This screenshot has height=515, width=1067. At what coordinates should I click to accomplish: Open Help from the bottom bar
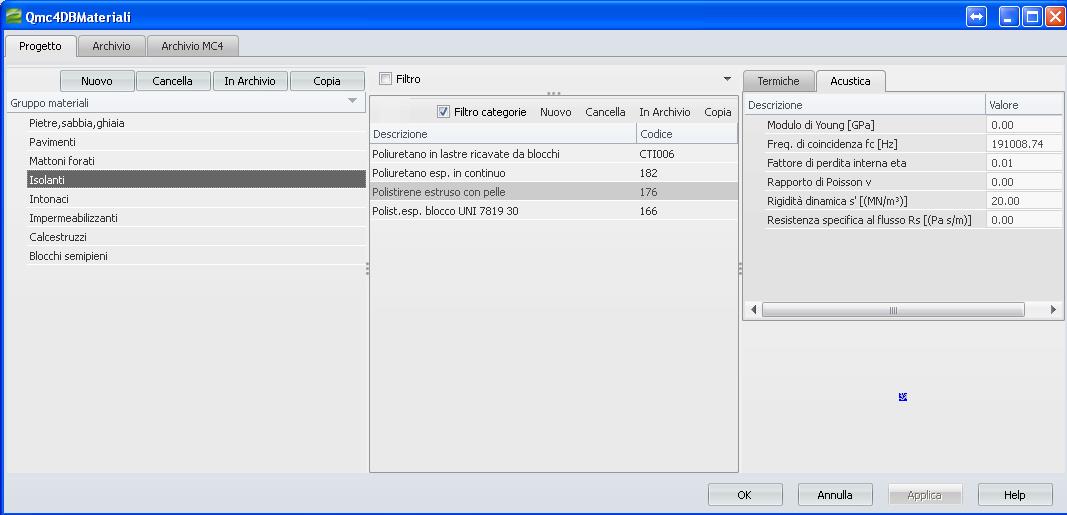[x=1014, y=494]
